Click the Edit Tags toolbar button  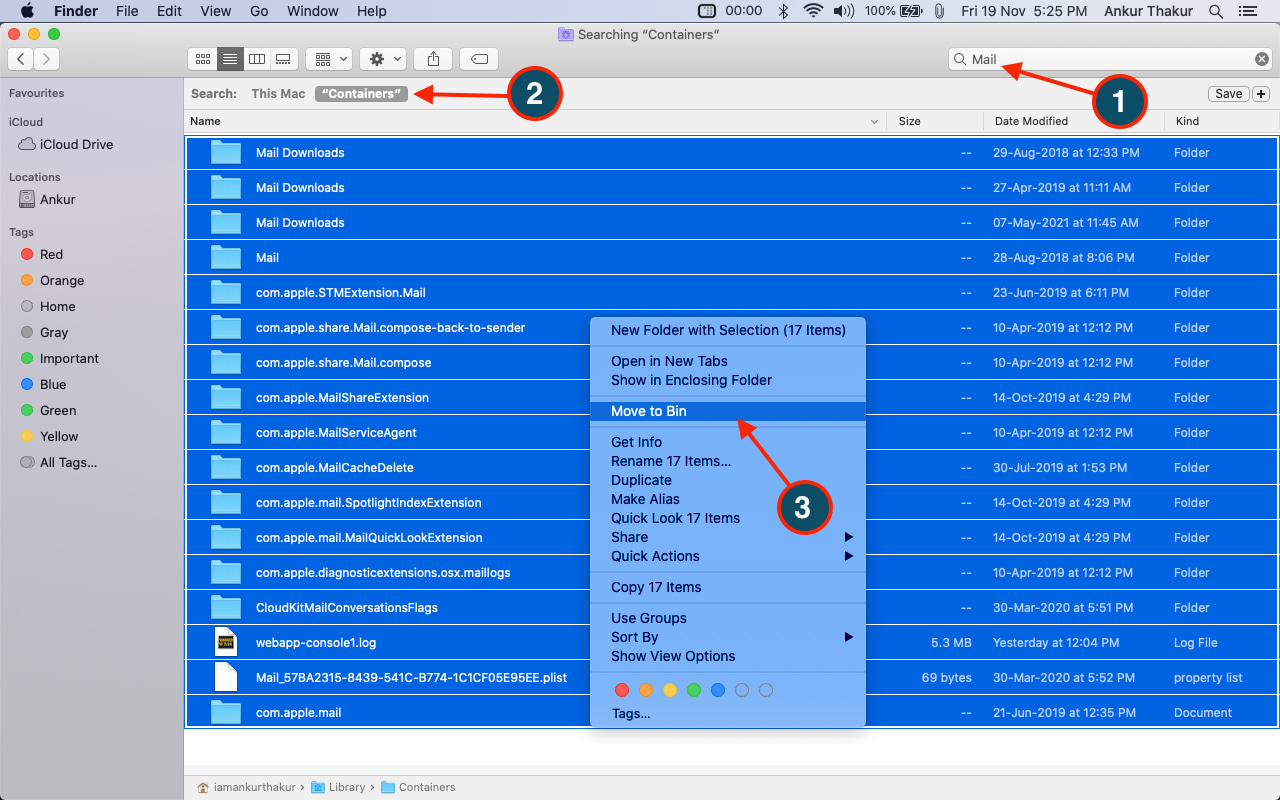coord(479,59)
